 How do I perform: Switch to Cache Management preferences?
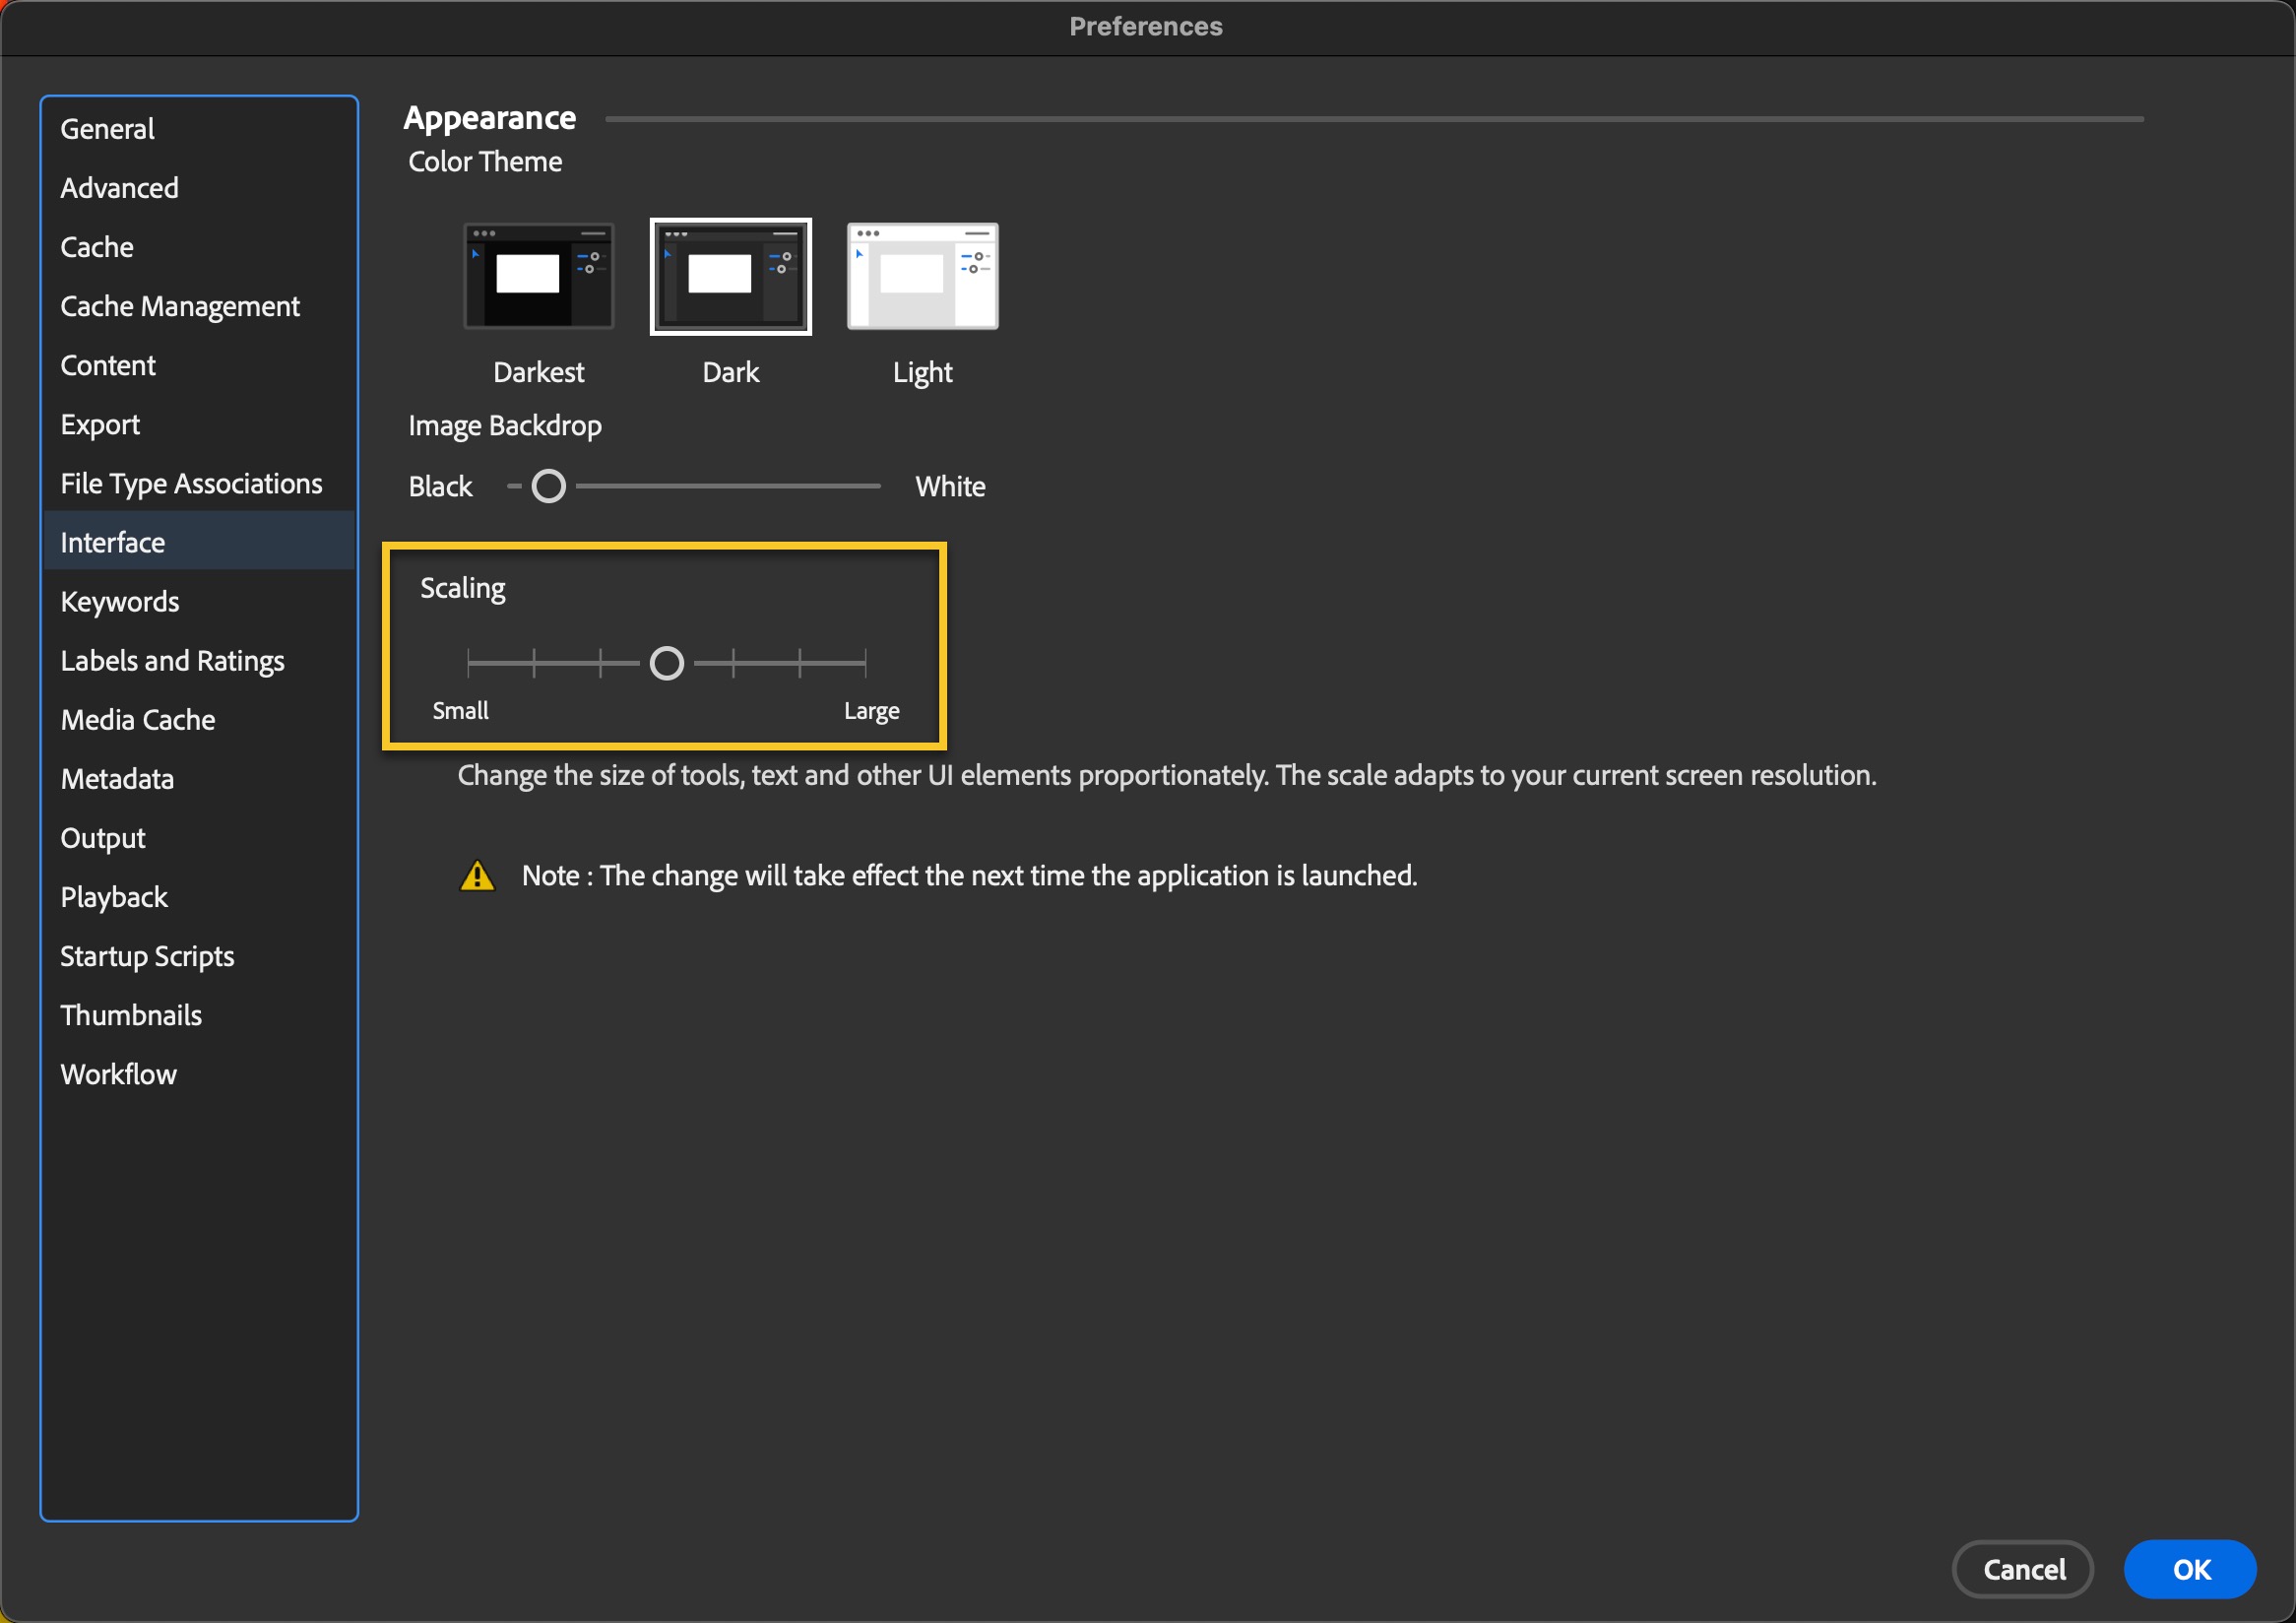[180, 306]
